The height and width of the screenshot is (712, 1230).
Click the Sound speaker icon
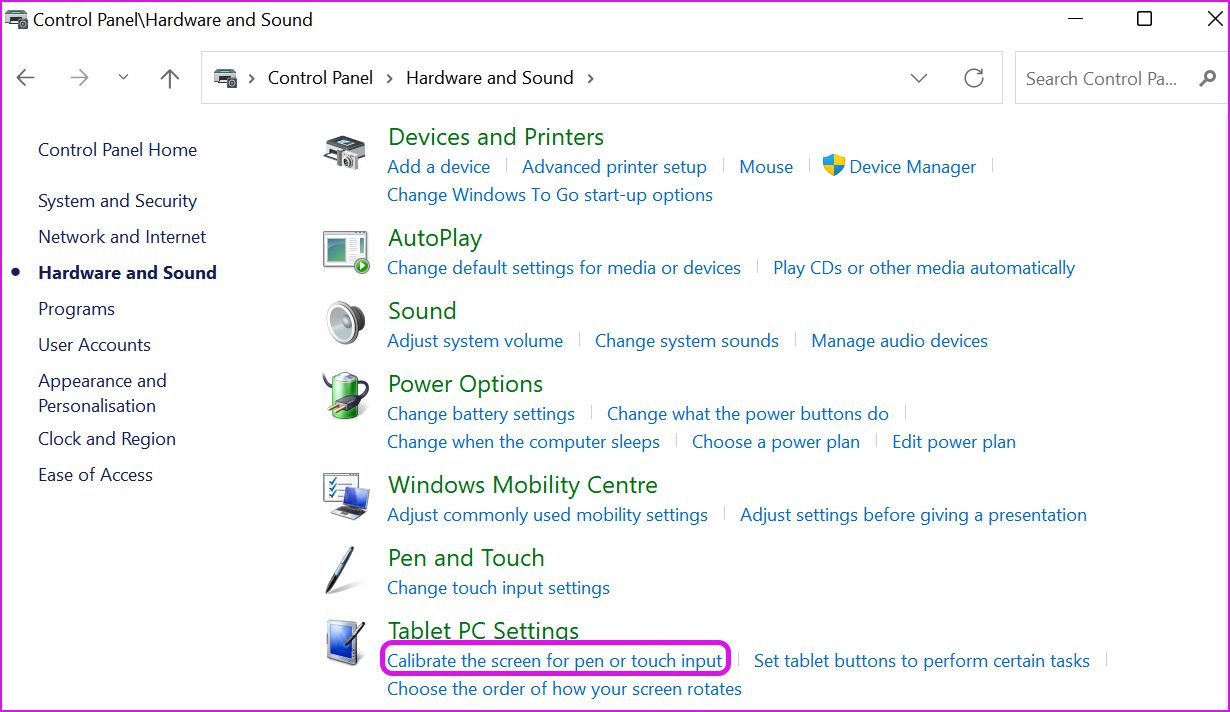[x=344, y=323]
